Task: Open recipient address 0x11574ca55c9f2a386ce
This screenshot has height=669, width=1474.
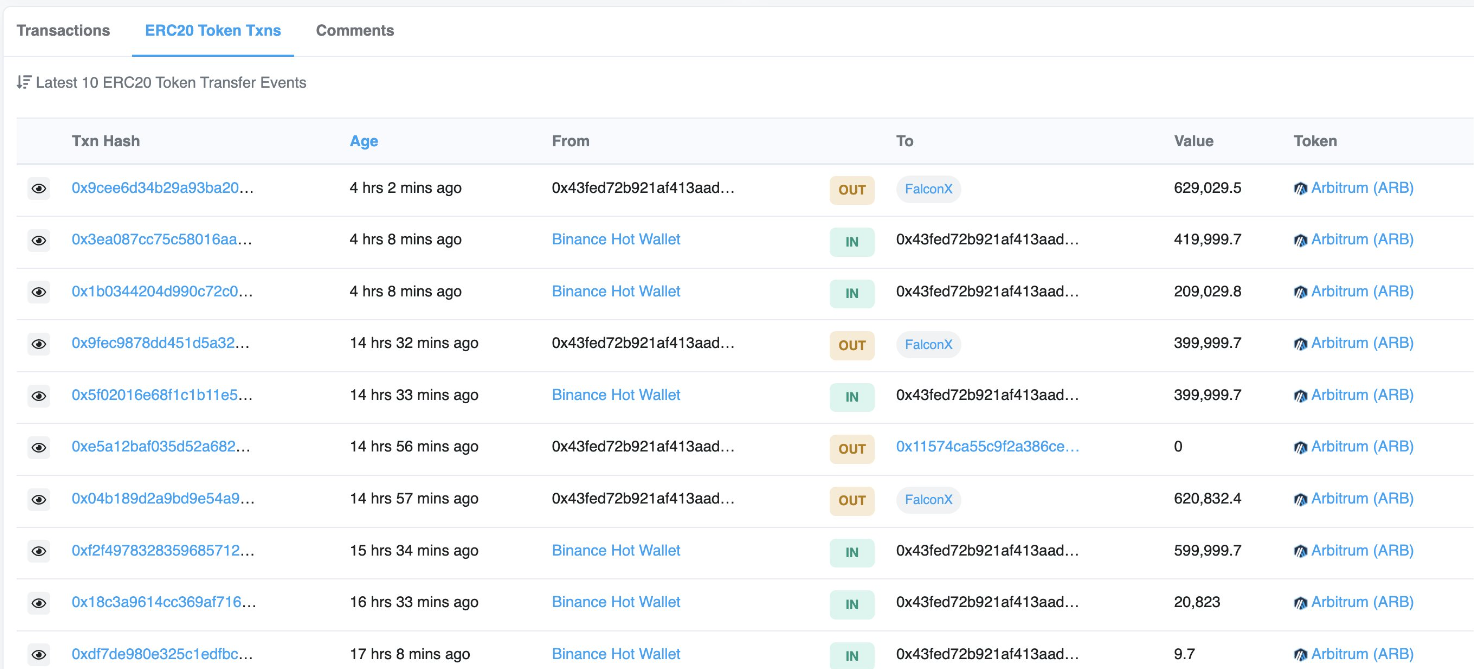Action: pyautogui.click(x=988, y=446)
